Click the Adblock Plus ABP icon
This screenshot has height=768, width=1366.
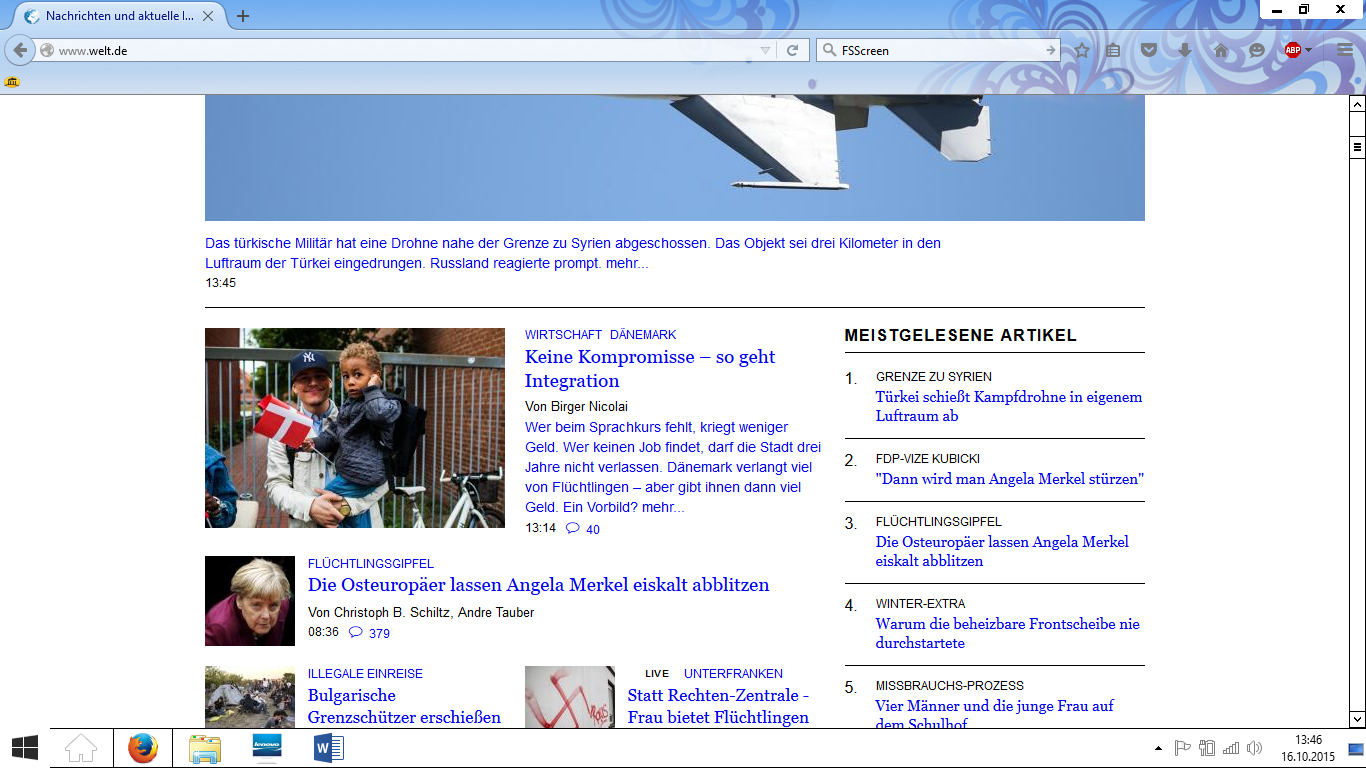(x=1293, y=50)
